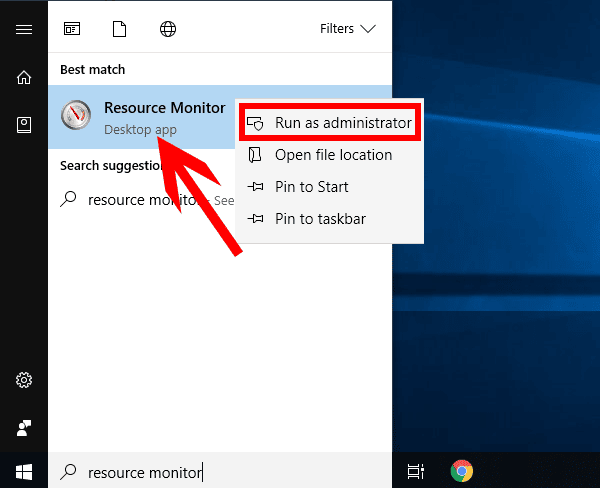The image size is (600, 488).
Task: Click the pin icon beside Pin to Start
Action: pos(255,187)
